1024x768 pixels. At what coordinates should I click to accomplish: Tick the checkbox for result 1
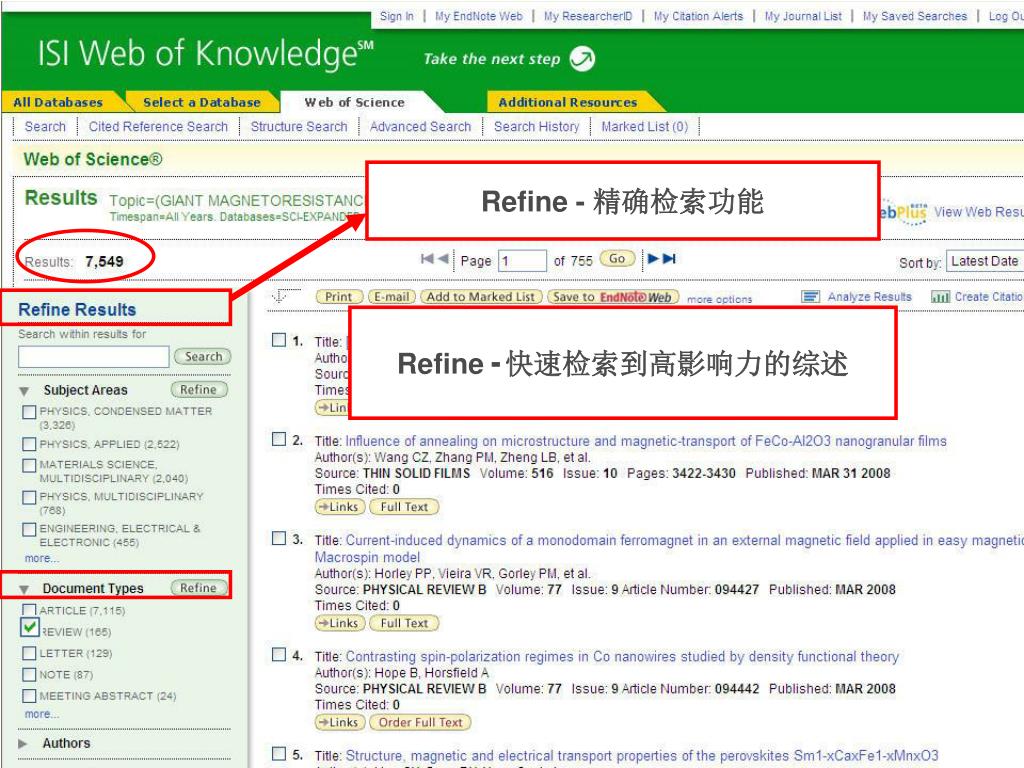279,340
